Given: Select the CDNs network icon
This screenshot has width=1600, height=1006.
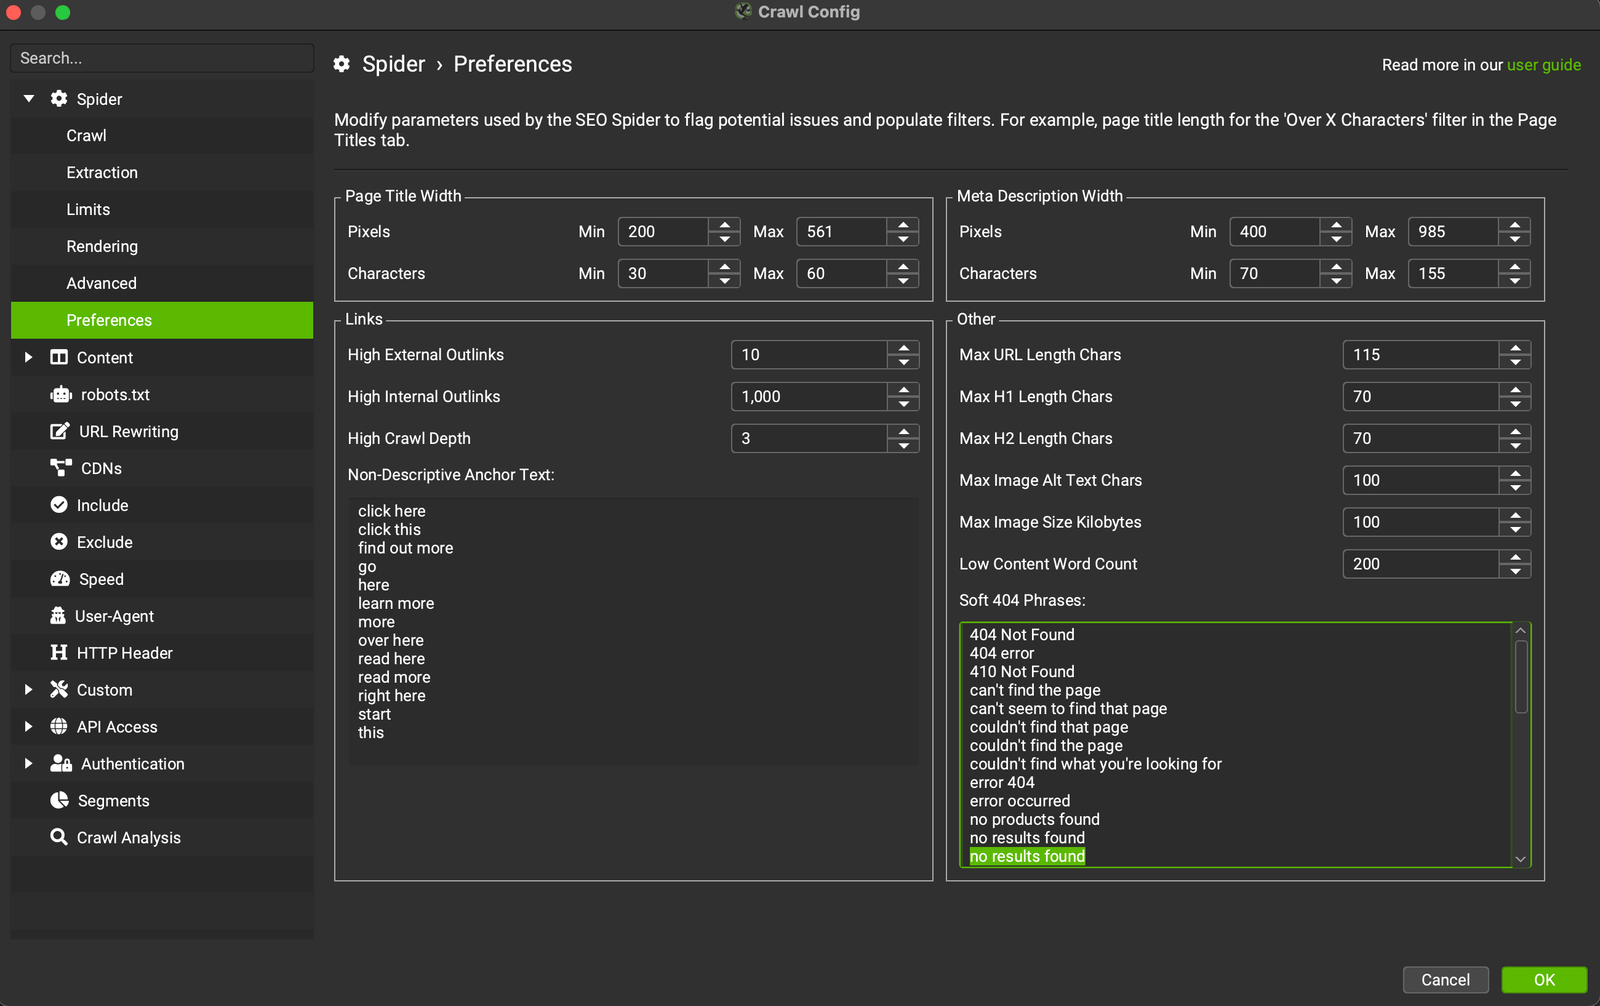Looking at the screenshot, I should coord(61,468).
